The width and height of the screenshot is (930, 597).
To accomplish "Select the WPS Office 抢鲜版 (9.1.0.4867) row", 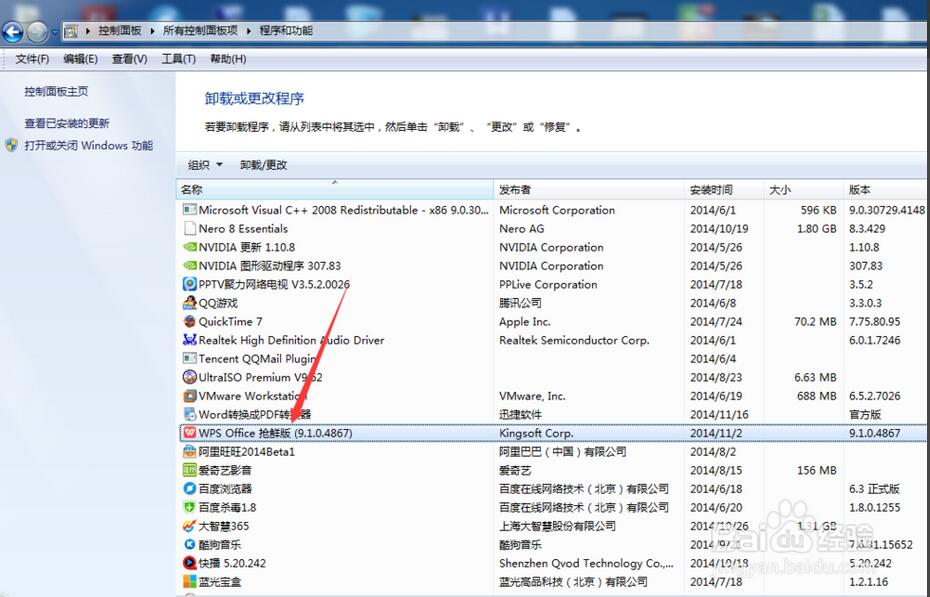I will click(553, 433).
